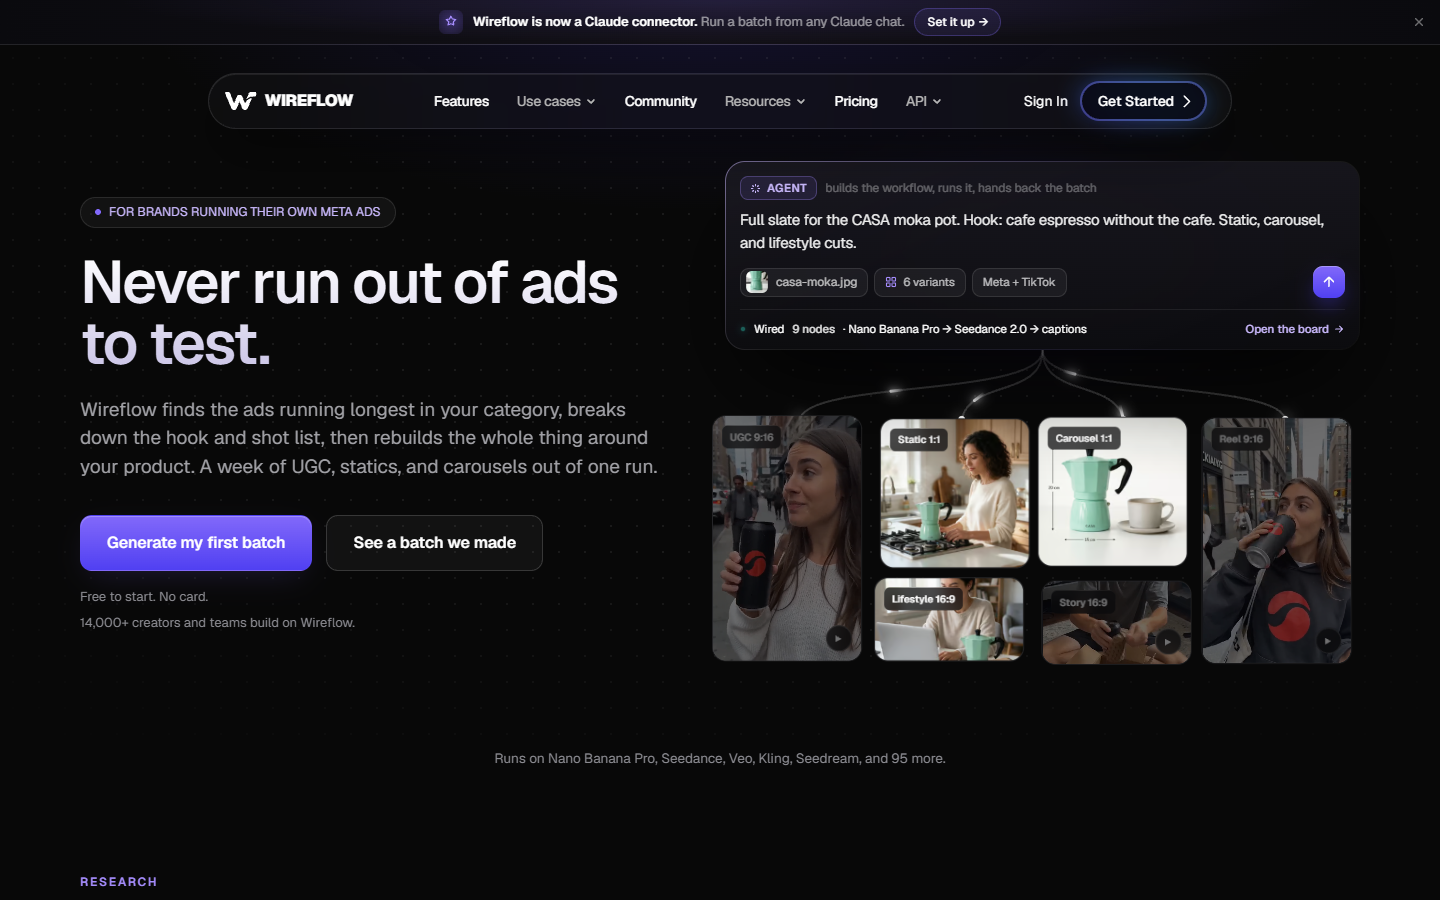Click the 'Runs on Nano Banana Pro' line

tap(720, 759)
